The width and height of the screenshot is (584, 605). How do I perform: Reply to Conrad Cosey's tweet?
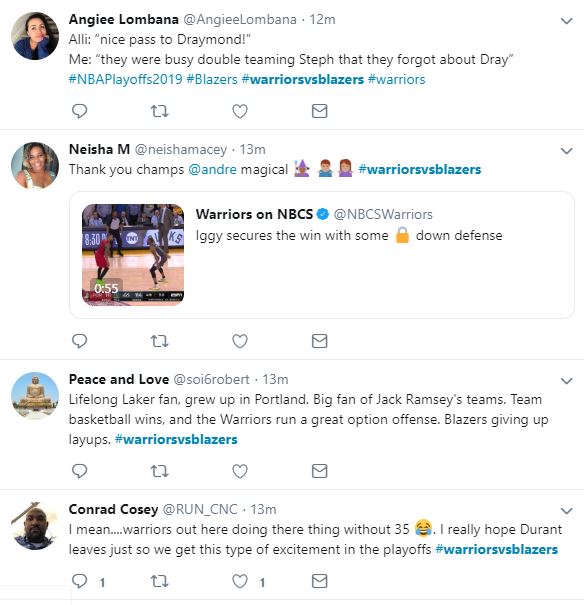tap(79, 581)
